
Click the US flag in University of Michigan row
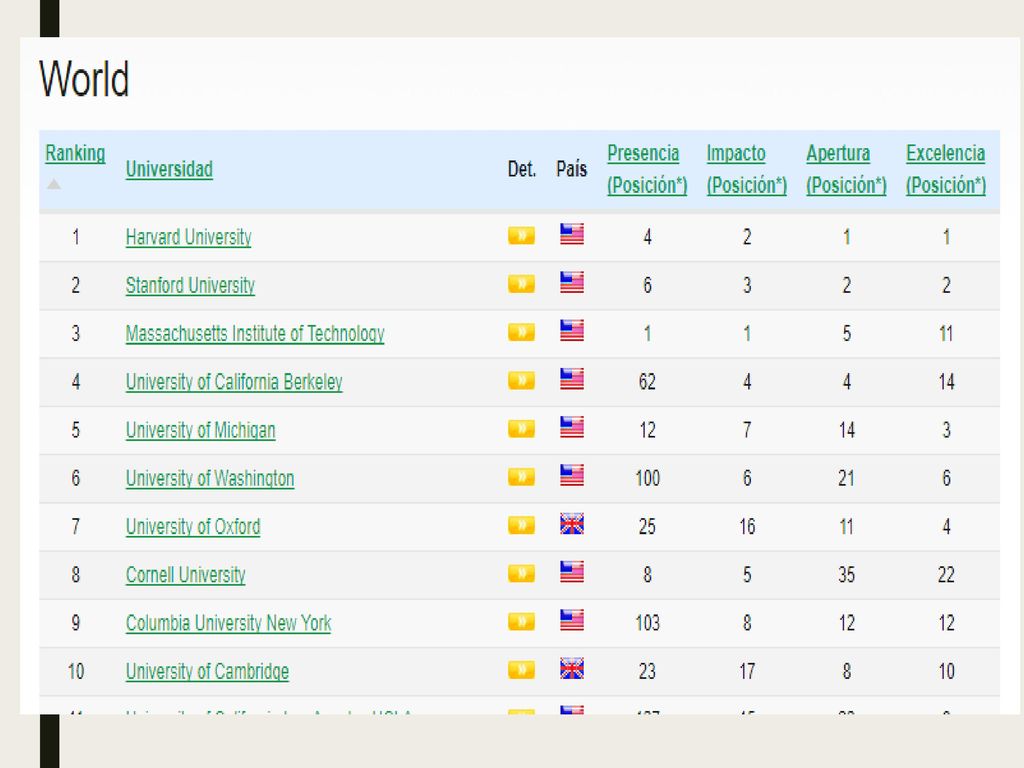click(571, 427)
